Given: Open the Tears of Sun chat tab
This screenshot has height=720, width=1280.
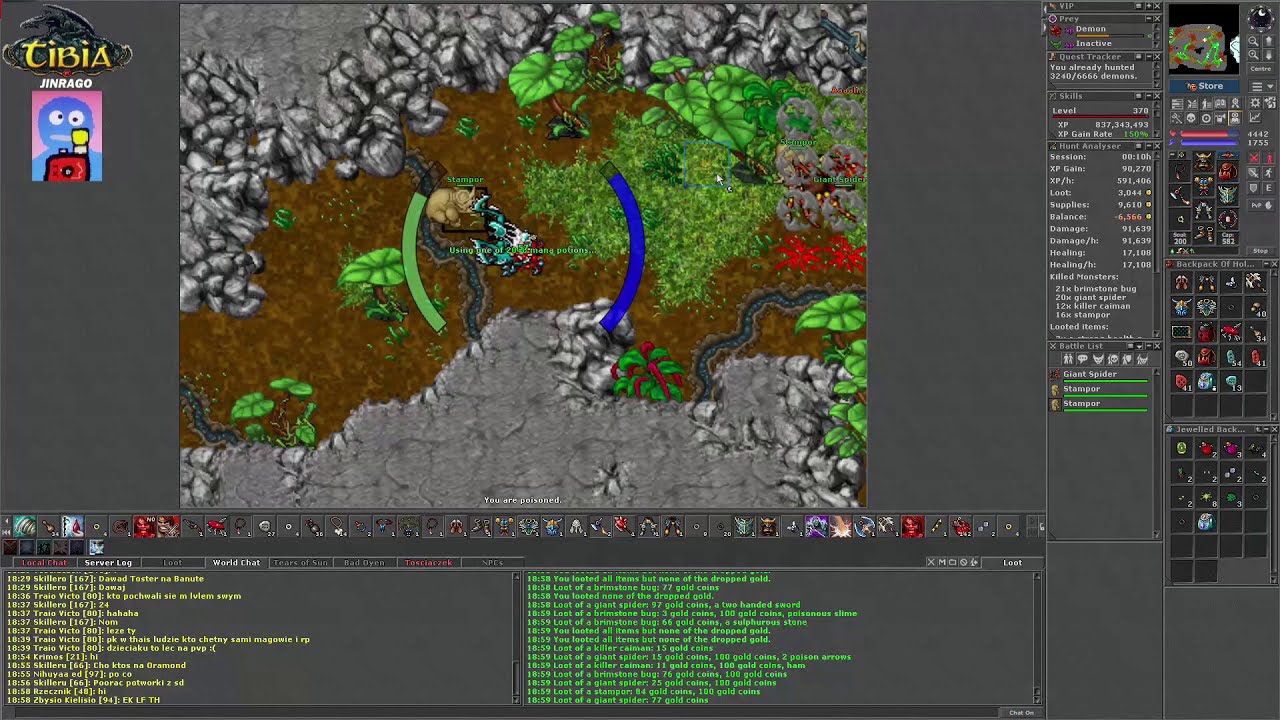Looking at the screenshot, I should (300, 563).
